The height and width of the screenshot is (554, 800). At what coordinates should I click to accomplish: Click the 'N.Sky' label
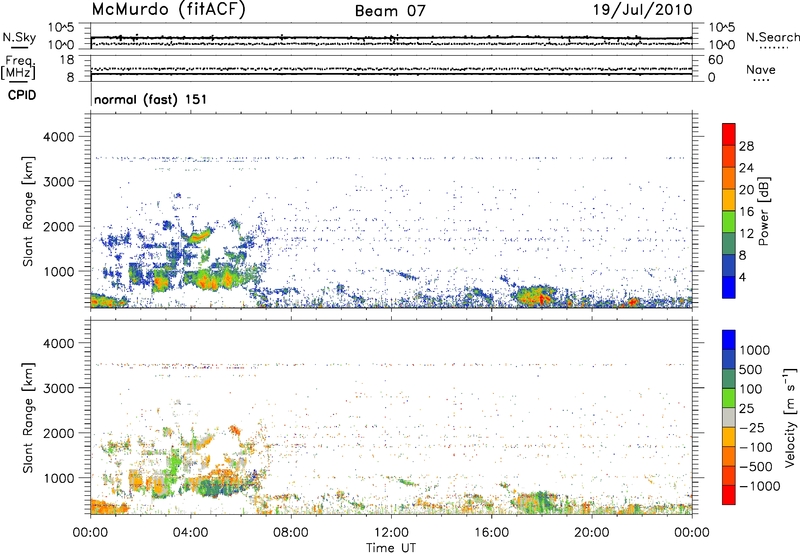[19, 37]
